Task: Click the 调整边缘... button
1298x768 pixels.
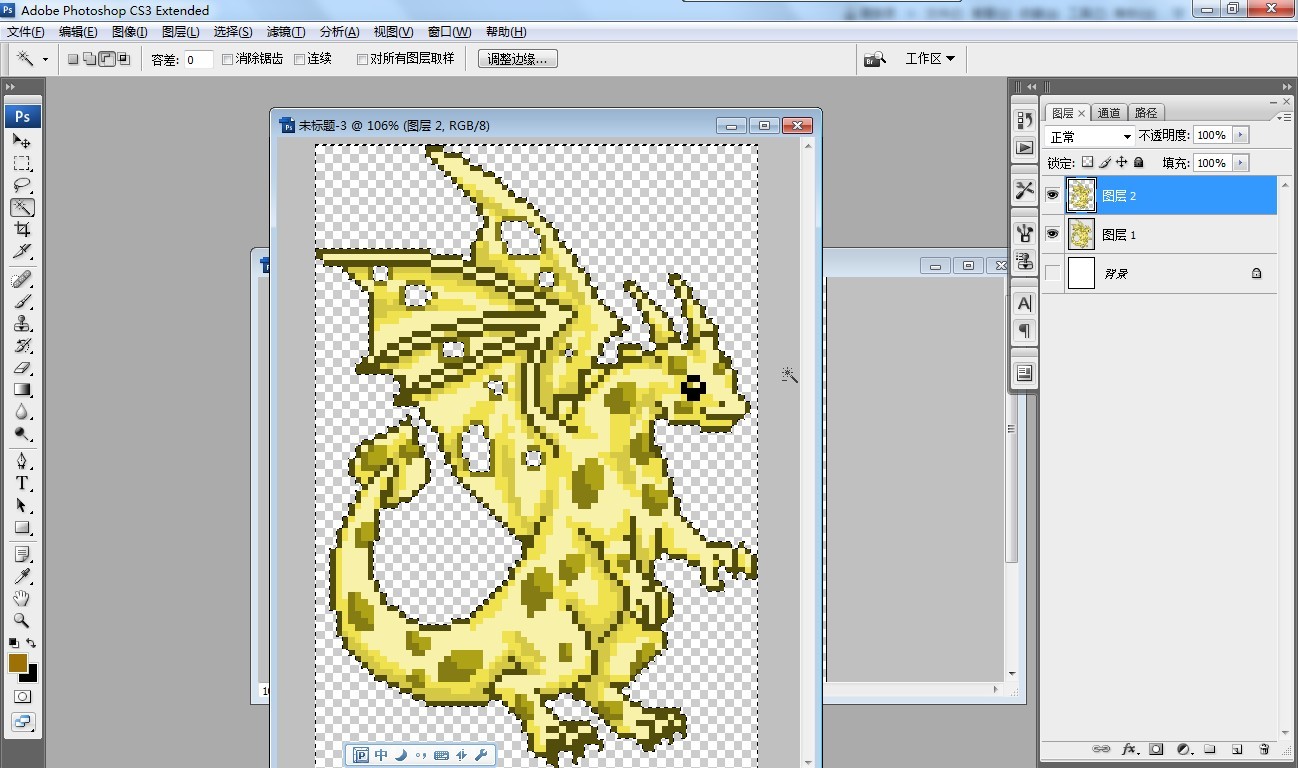Action: (x=517, y=59)
